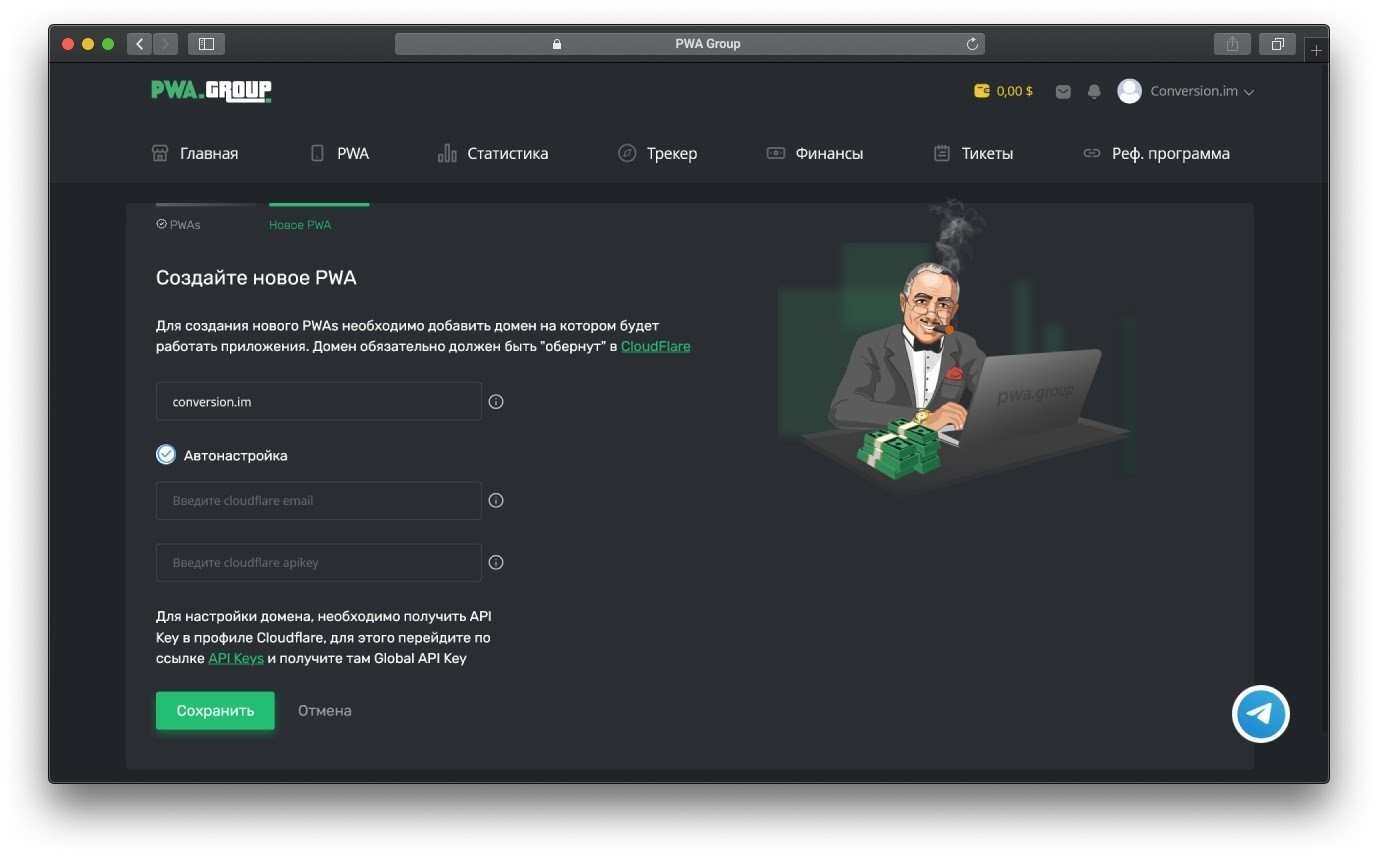Click the notifications bell icon
1378x856 pixels.
point(1094,91)
